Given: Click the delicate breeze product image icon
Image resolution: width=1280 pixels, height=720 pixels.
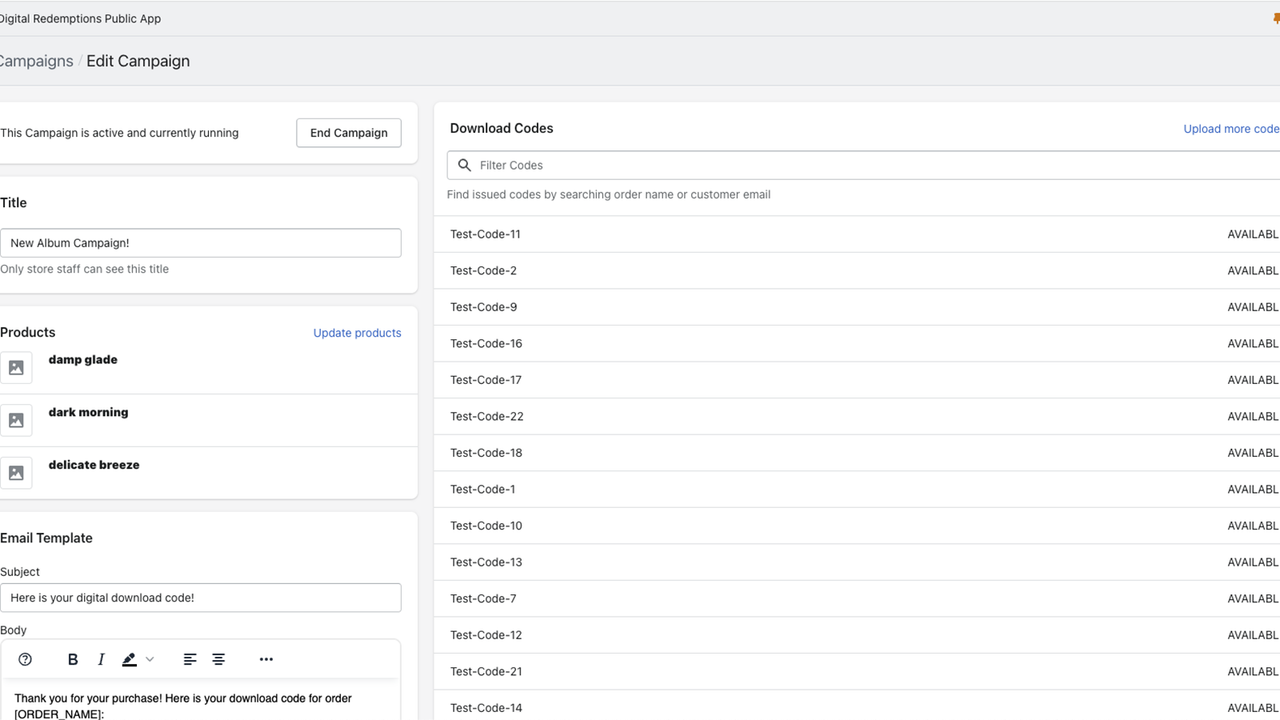Looking at the screenshot, I should coord(16,473).
